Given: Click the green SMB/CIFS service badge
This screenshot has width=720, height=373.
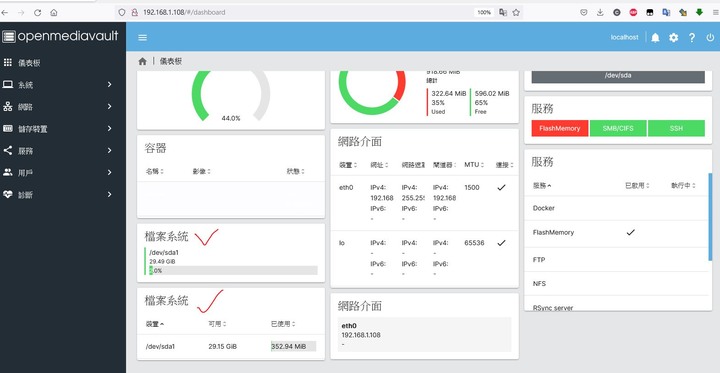Looking at the screenshot, I should [618, 128].
